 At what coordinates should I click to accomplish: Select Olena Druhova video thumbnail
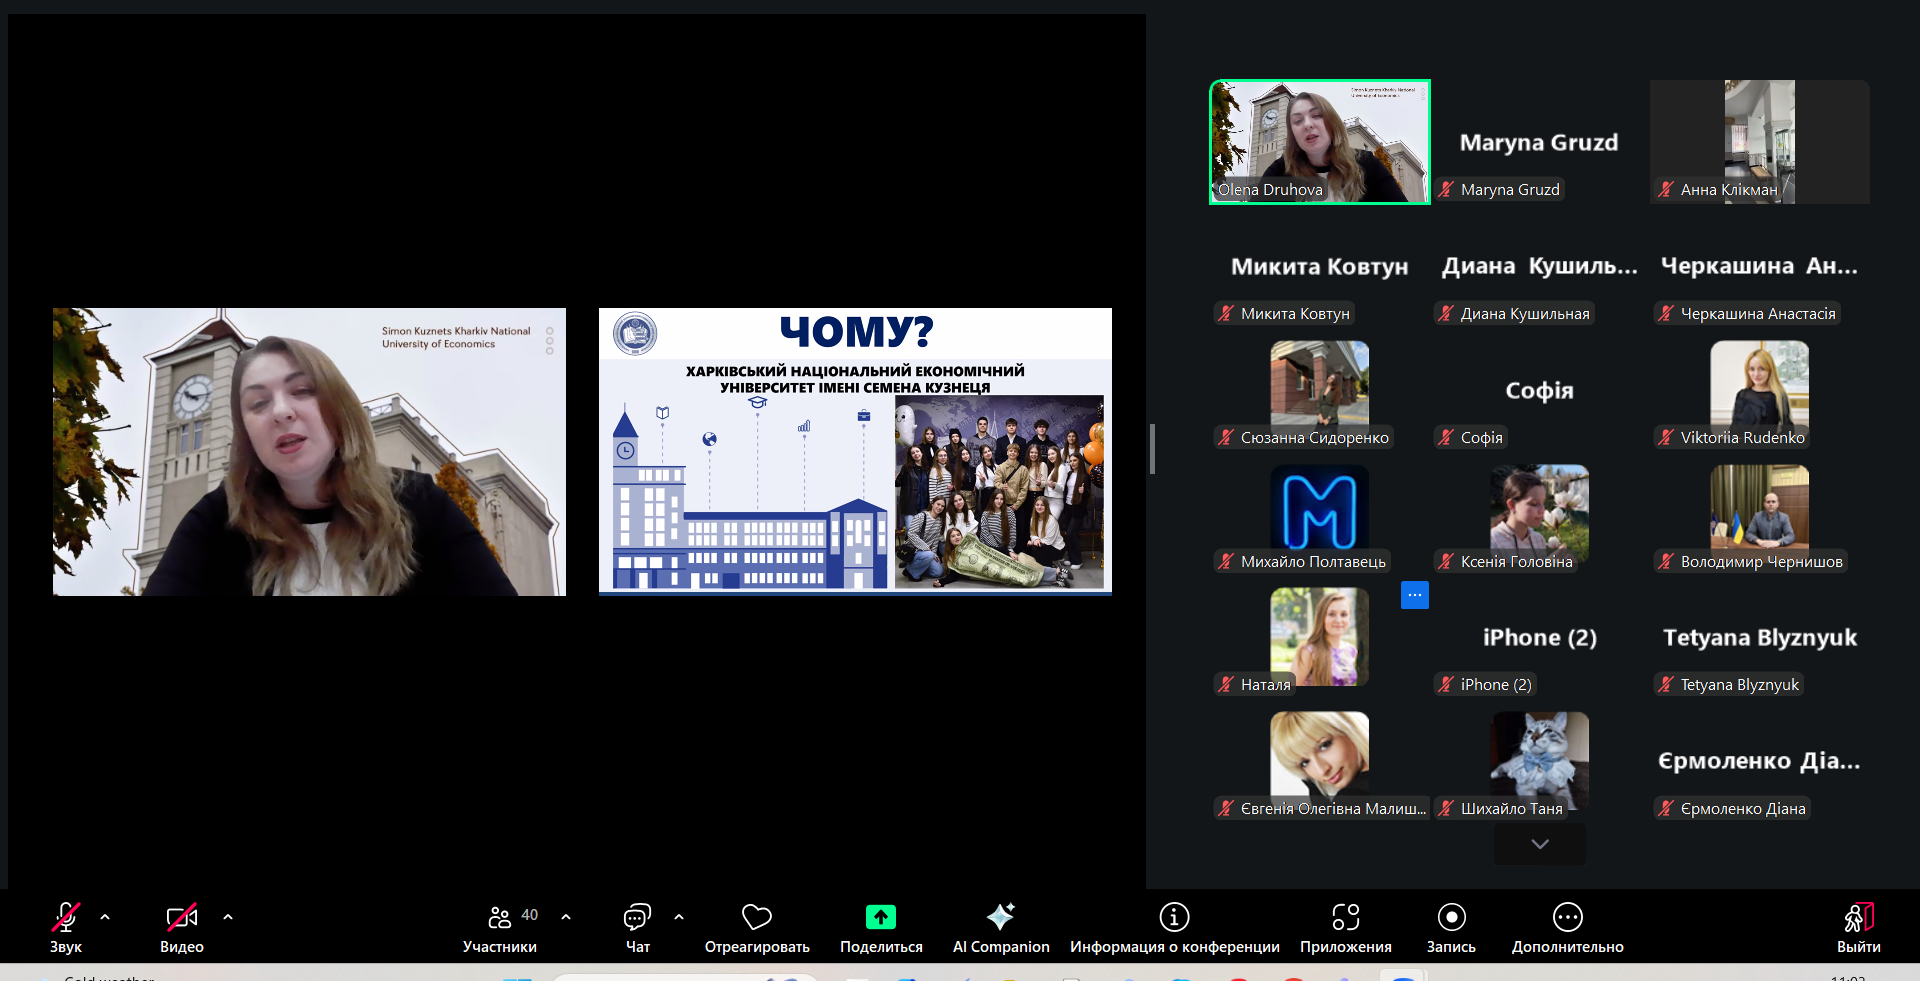coord(1319,142)
